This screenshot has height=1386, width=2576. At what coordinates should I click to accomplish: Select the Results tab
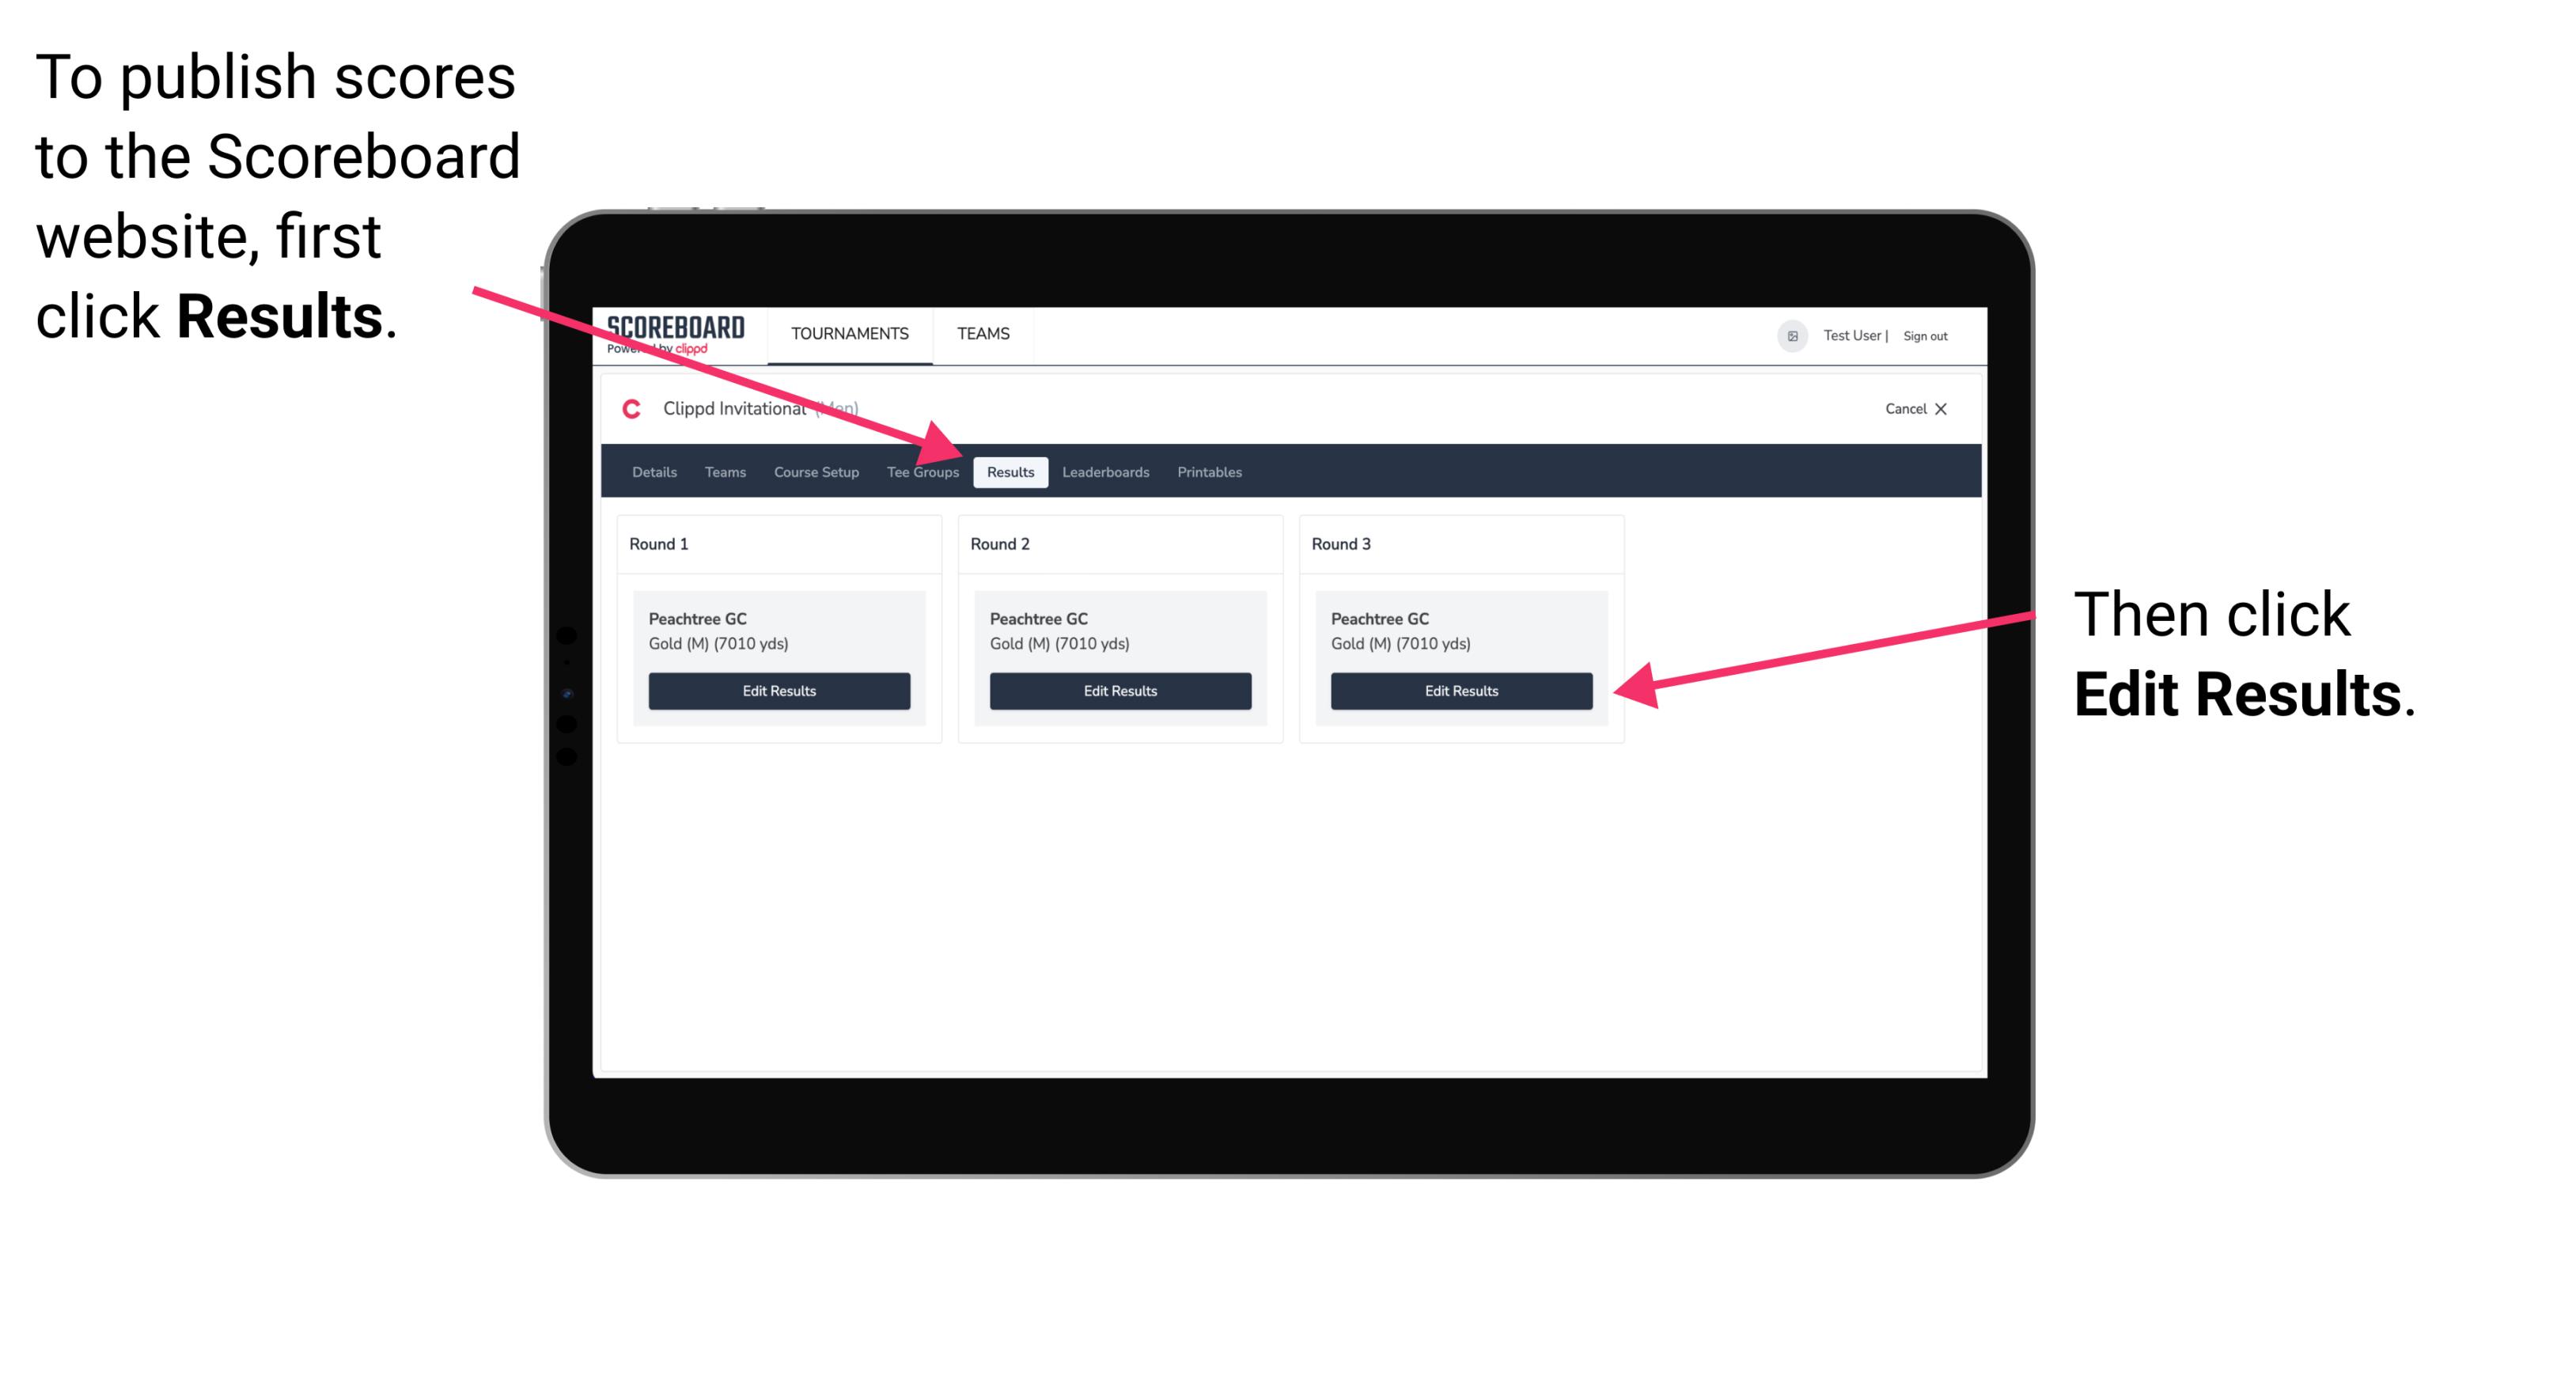coord(1007,473)
